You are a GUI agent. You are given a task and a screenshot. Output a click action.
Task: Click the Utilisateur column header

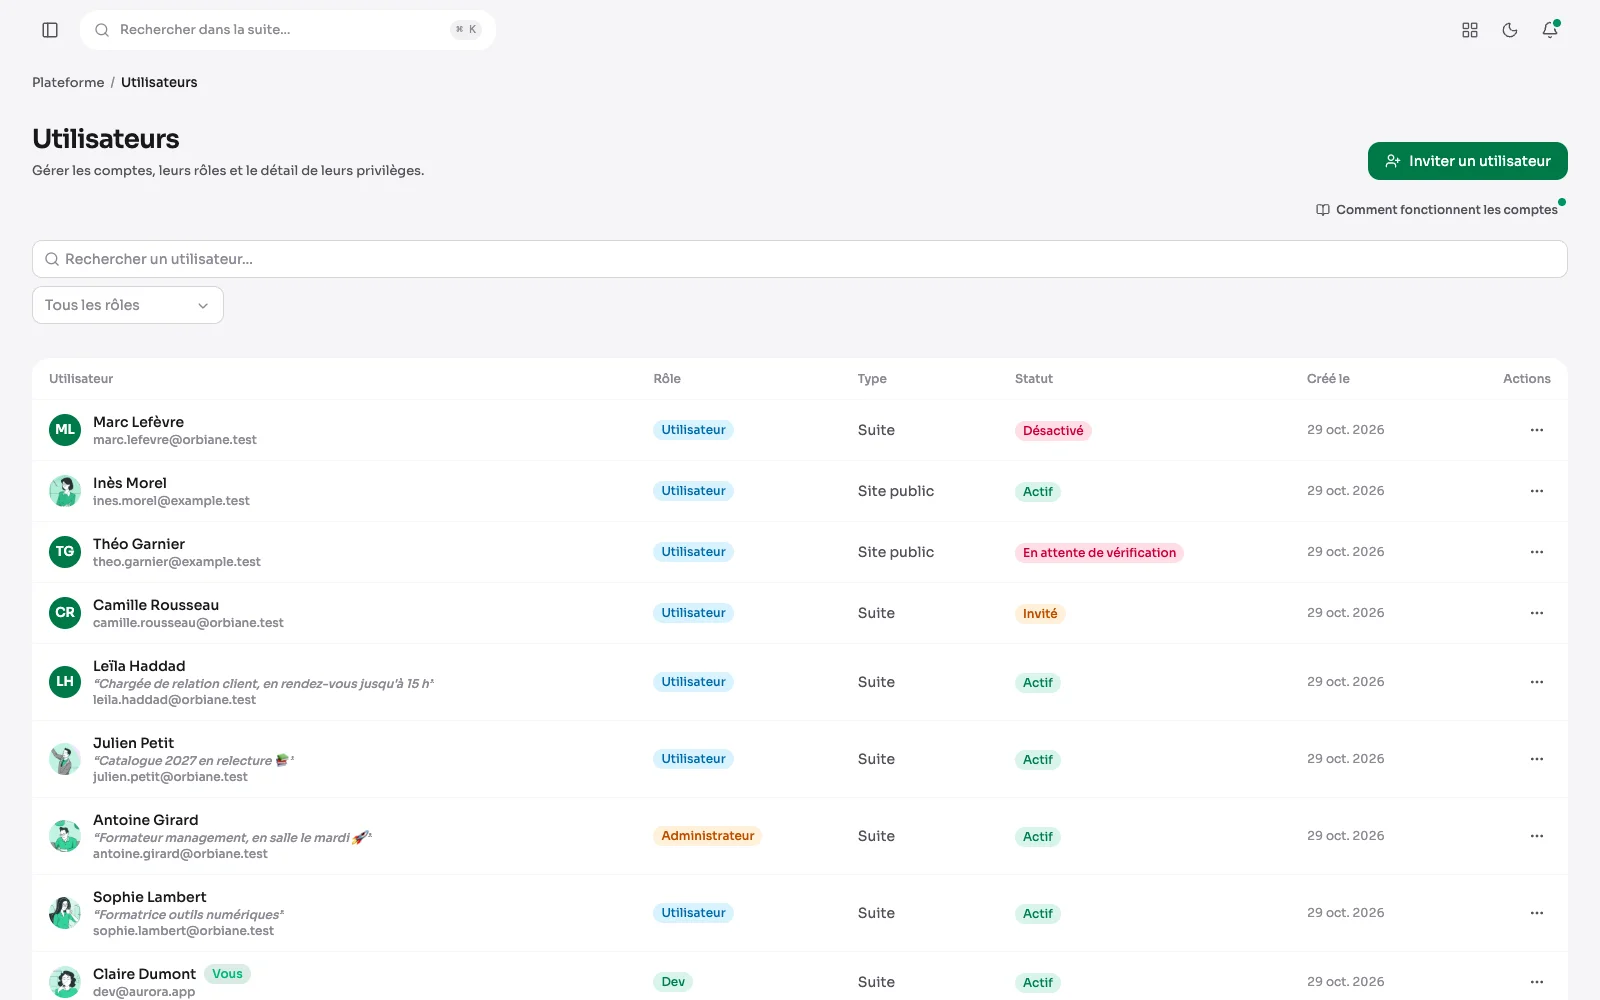pos(81,379)
